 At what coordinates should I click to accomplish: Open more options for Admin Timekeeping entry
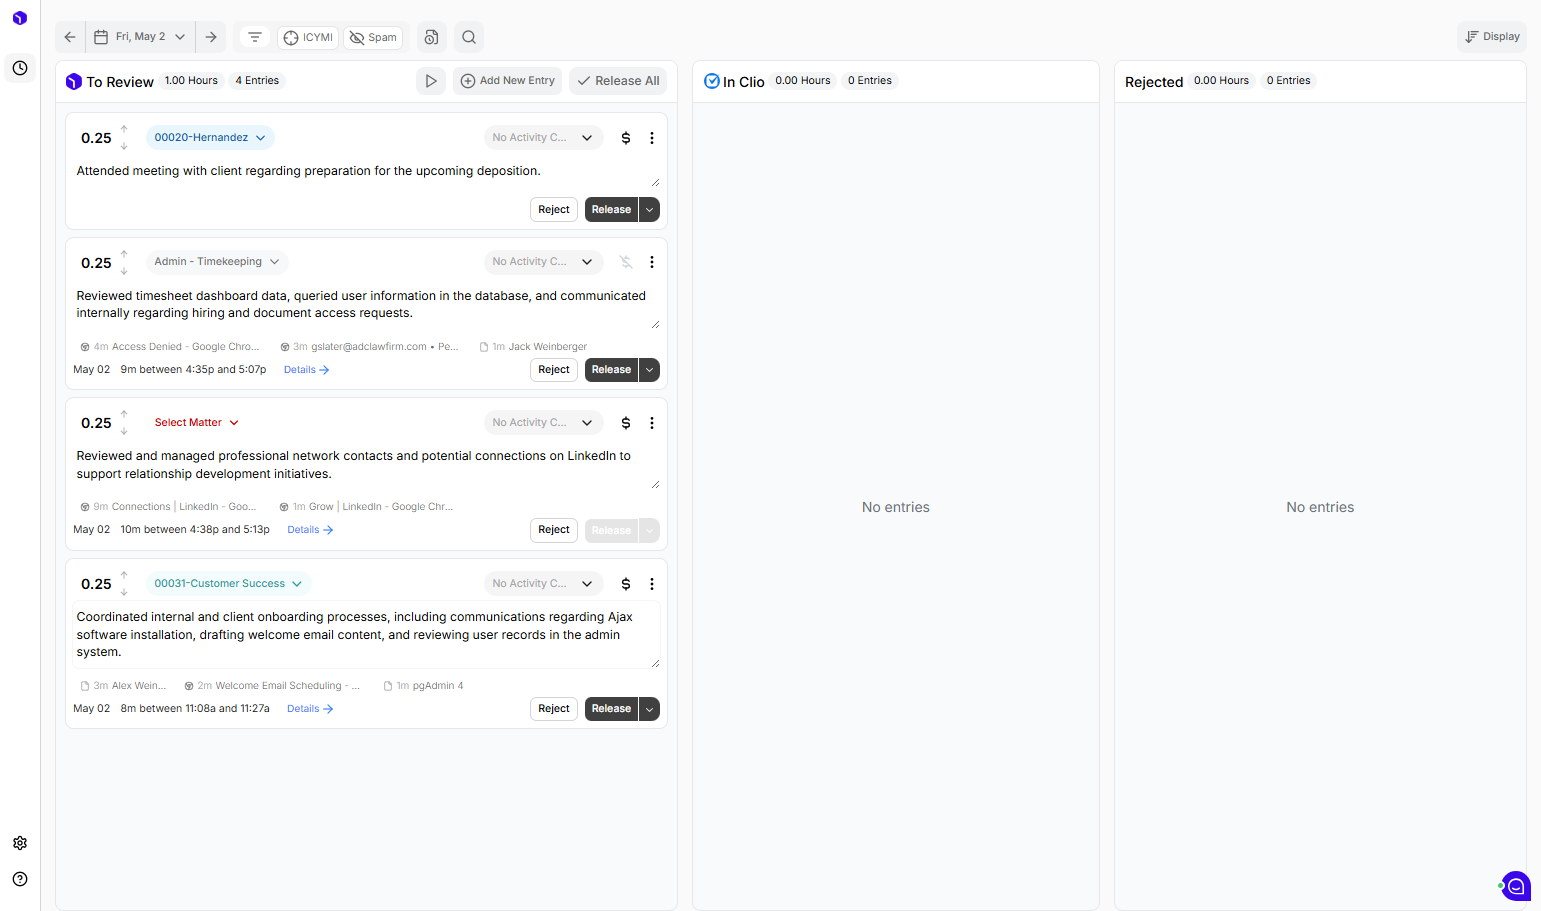(x=652, y=262)
